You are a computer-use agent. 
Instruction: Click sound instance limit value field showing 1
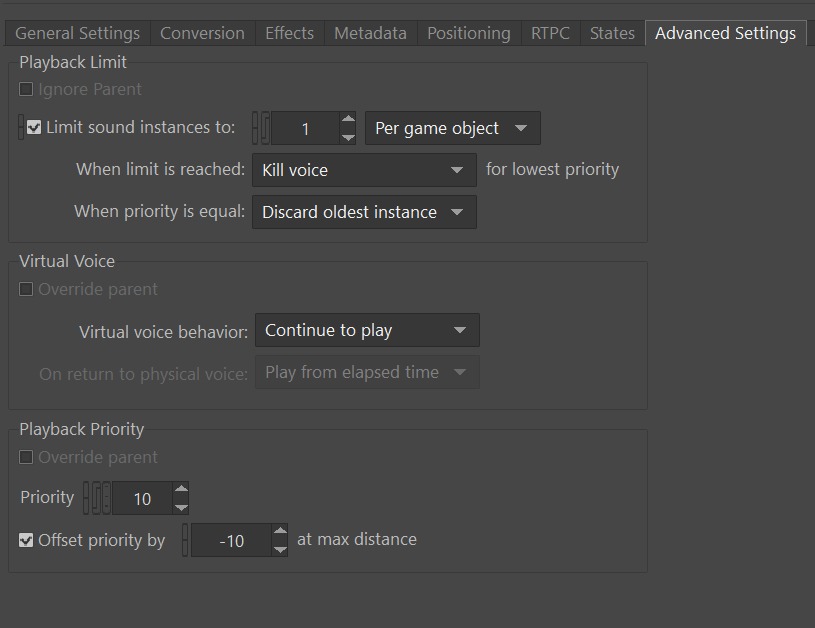coord(305,128)
